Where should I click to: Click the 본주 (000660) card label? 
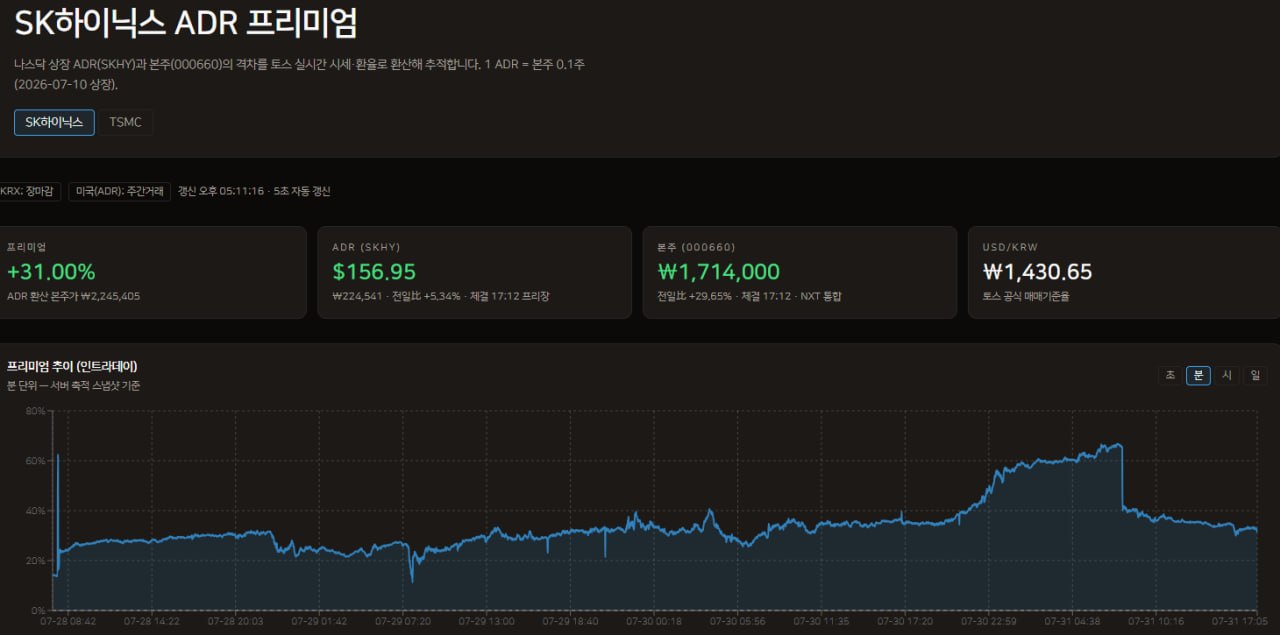click(x=696, y=247)
